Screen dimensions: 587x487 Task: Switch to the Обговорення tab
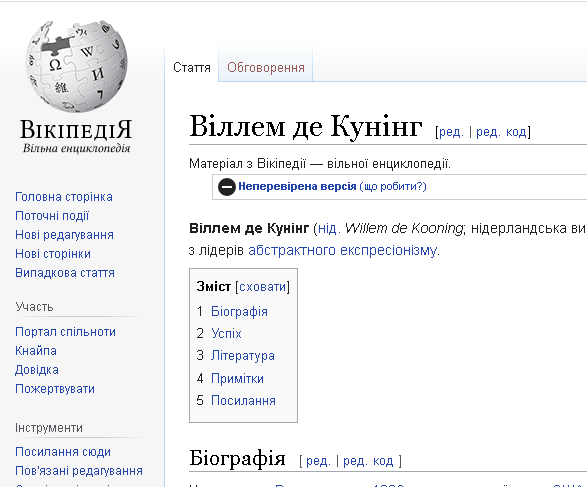(x=265, y=68)
